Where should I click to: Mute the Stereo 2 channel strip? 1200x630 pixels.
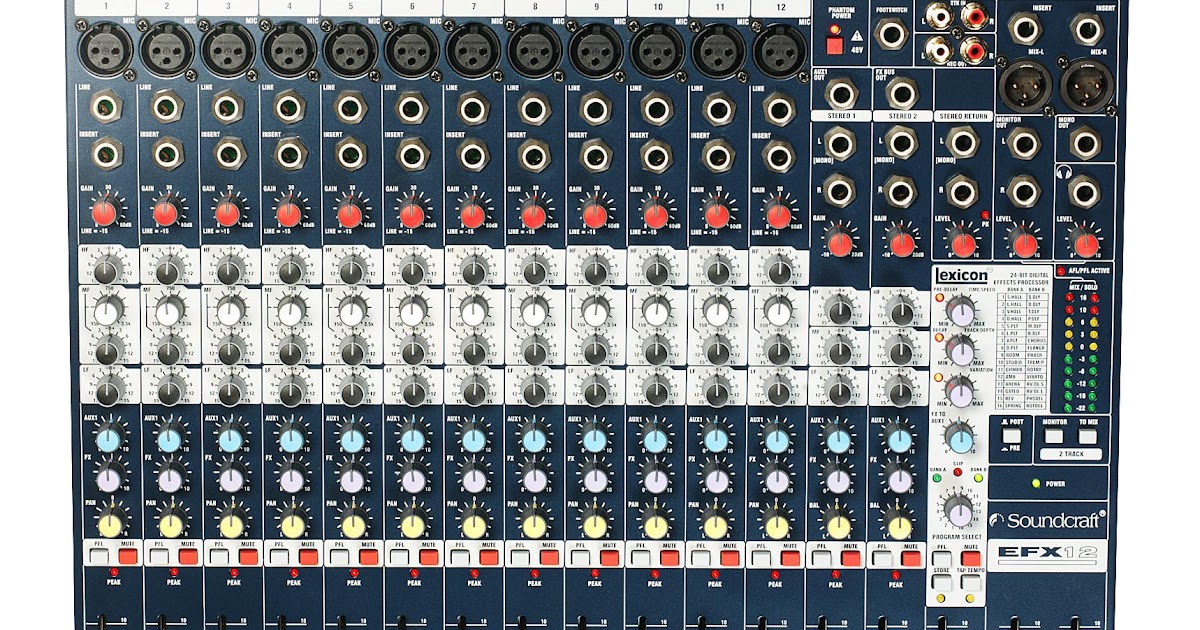tap(911, 558)
